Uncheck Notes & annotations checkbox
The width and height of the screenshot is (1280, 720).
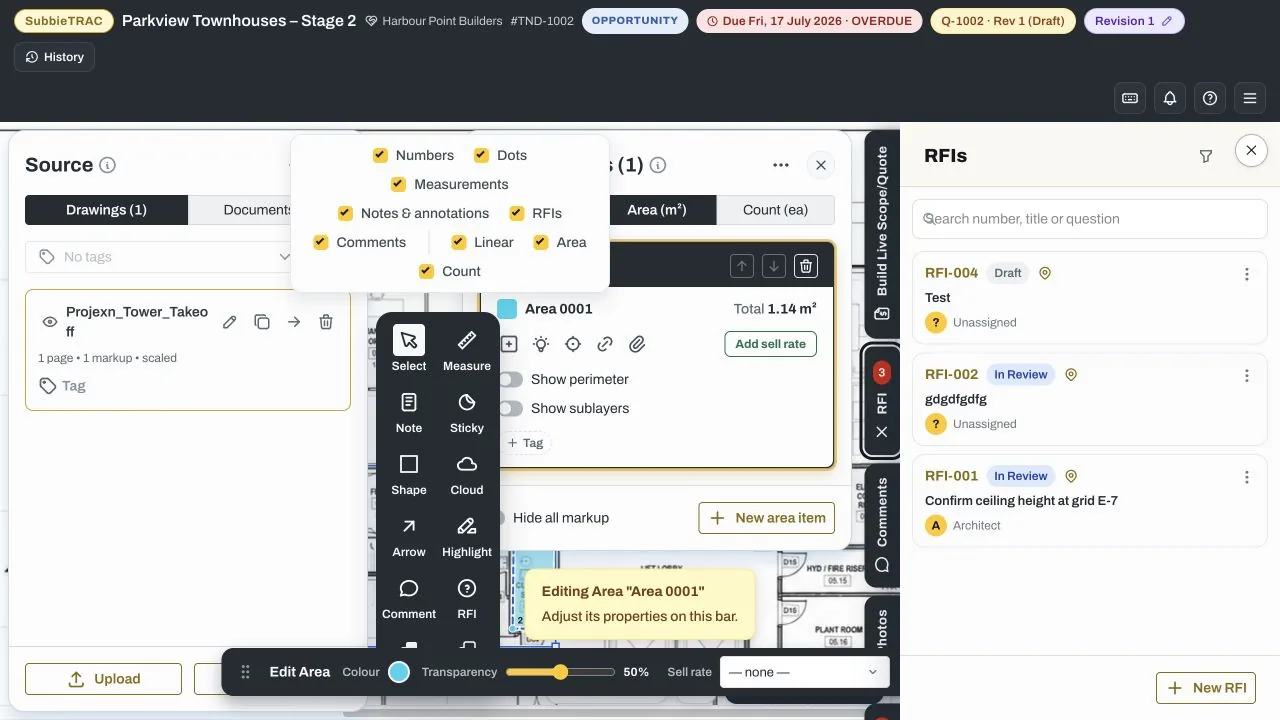coord(345,213)
